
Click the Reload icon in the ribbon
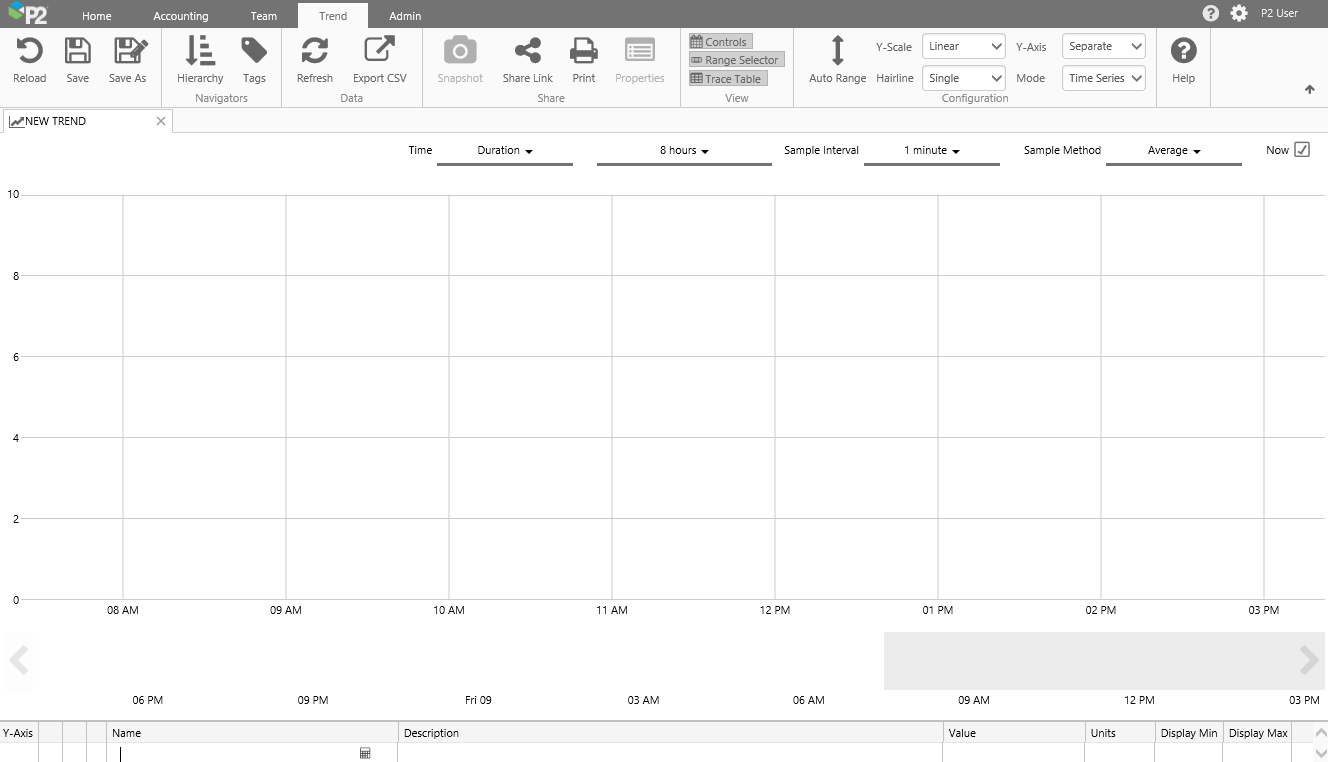click(x=29, y=52)
